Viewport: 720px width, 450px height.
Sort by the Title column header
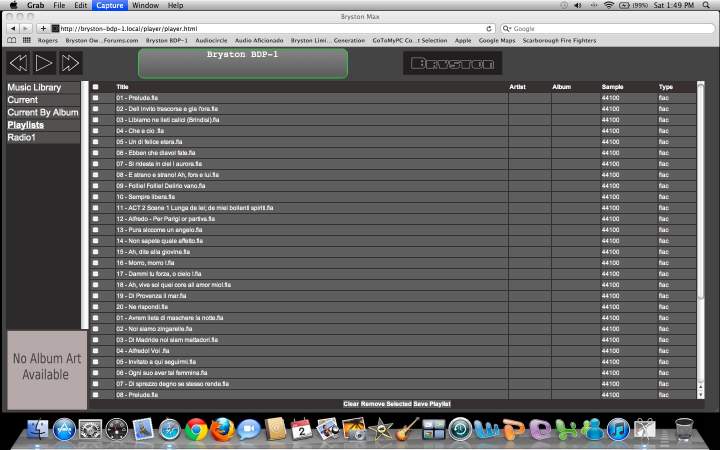coord(122,87)
